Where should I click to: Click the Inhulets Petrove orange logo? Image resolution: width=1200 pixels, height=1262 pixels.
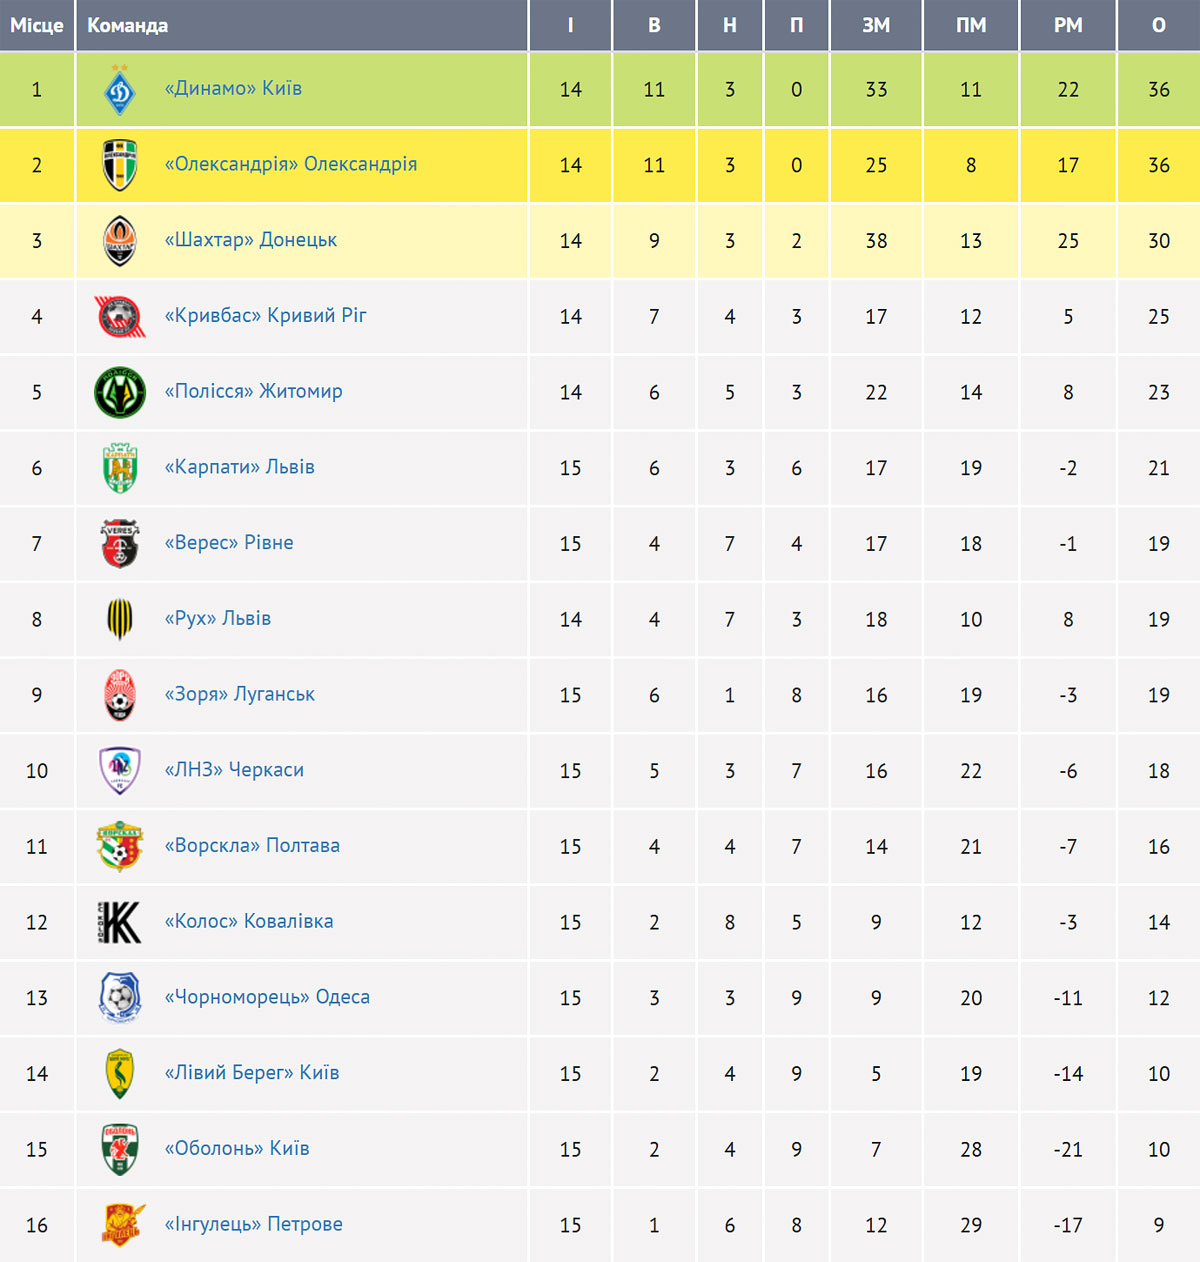click(x=122, y=1225)
